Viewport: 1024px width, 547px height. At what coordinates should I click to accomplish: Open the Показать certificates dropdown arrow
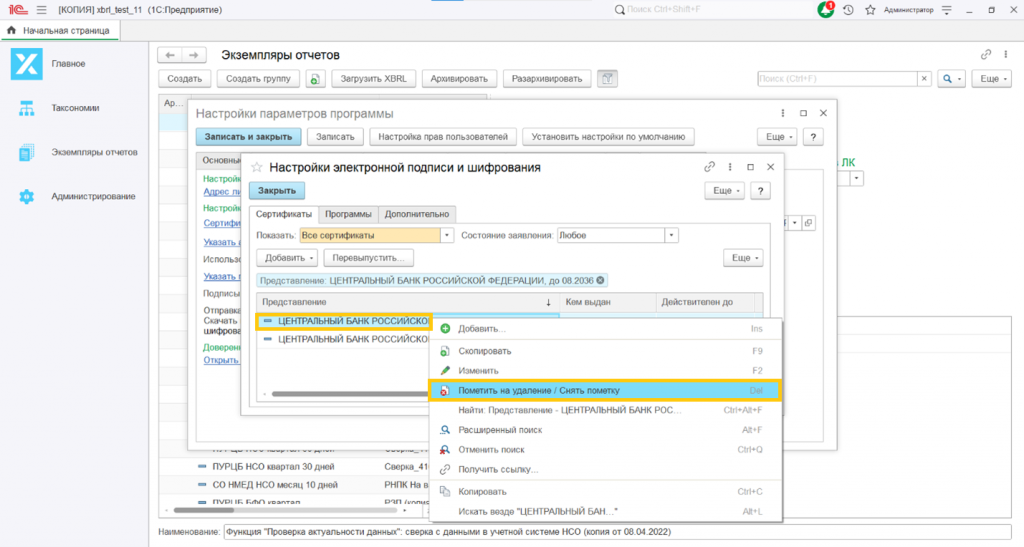point(447,236)
